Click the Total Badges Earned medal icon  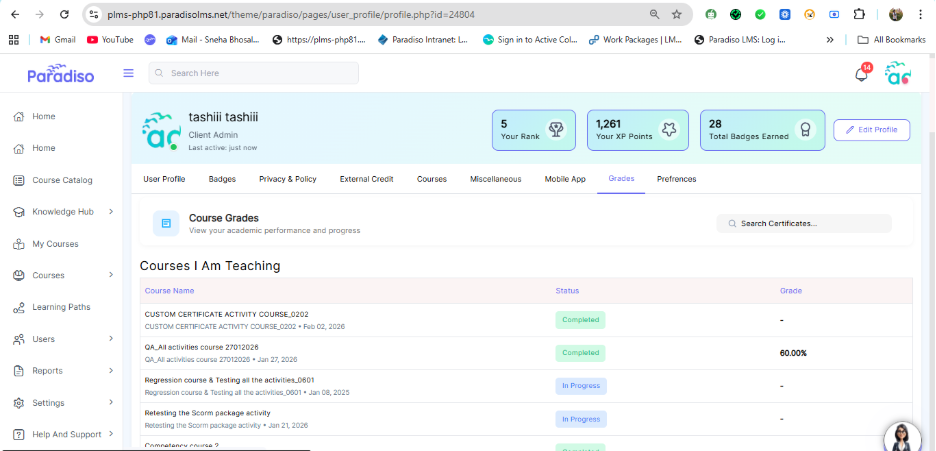[802, 129]
